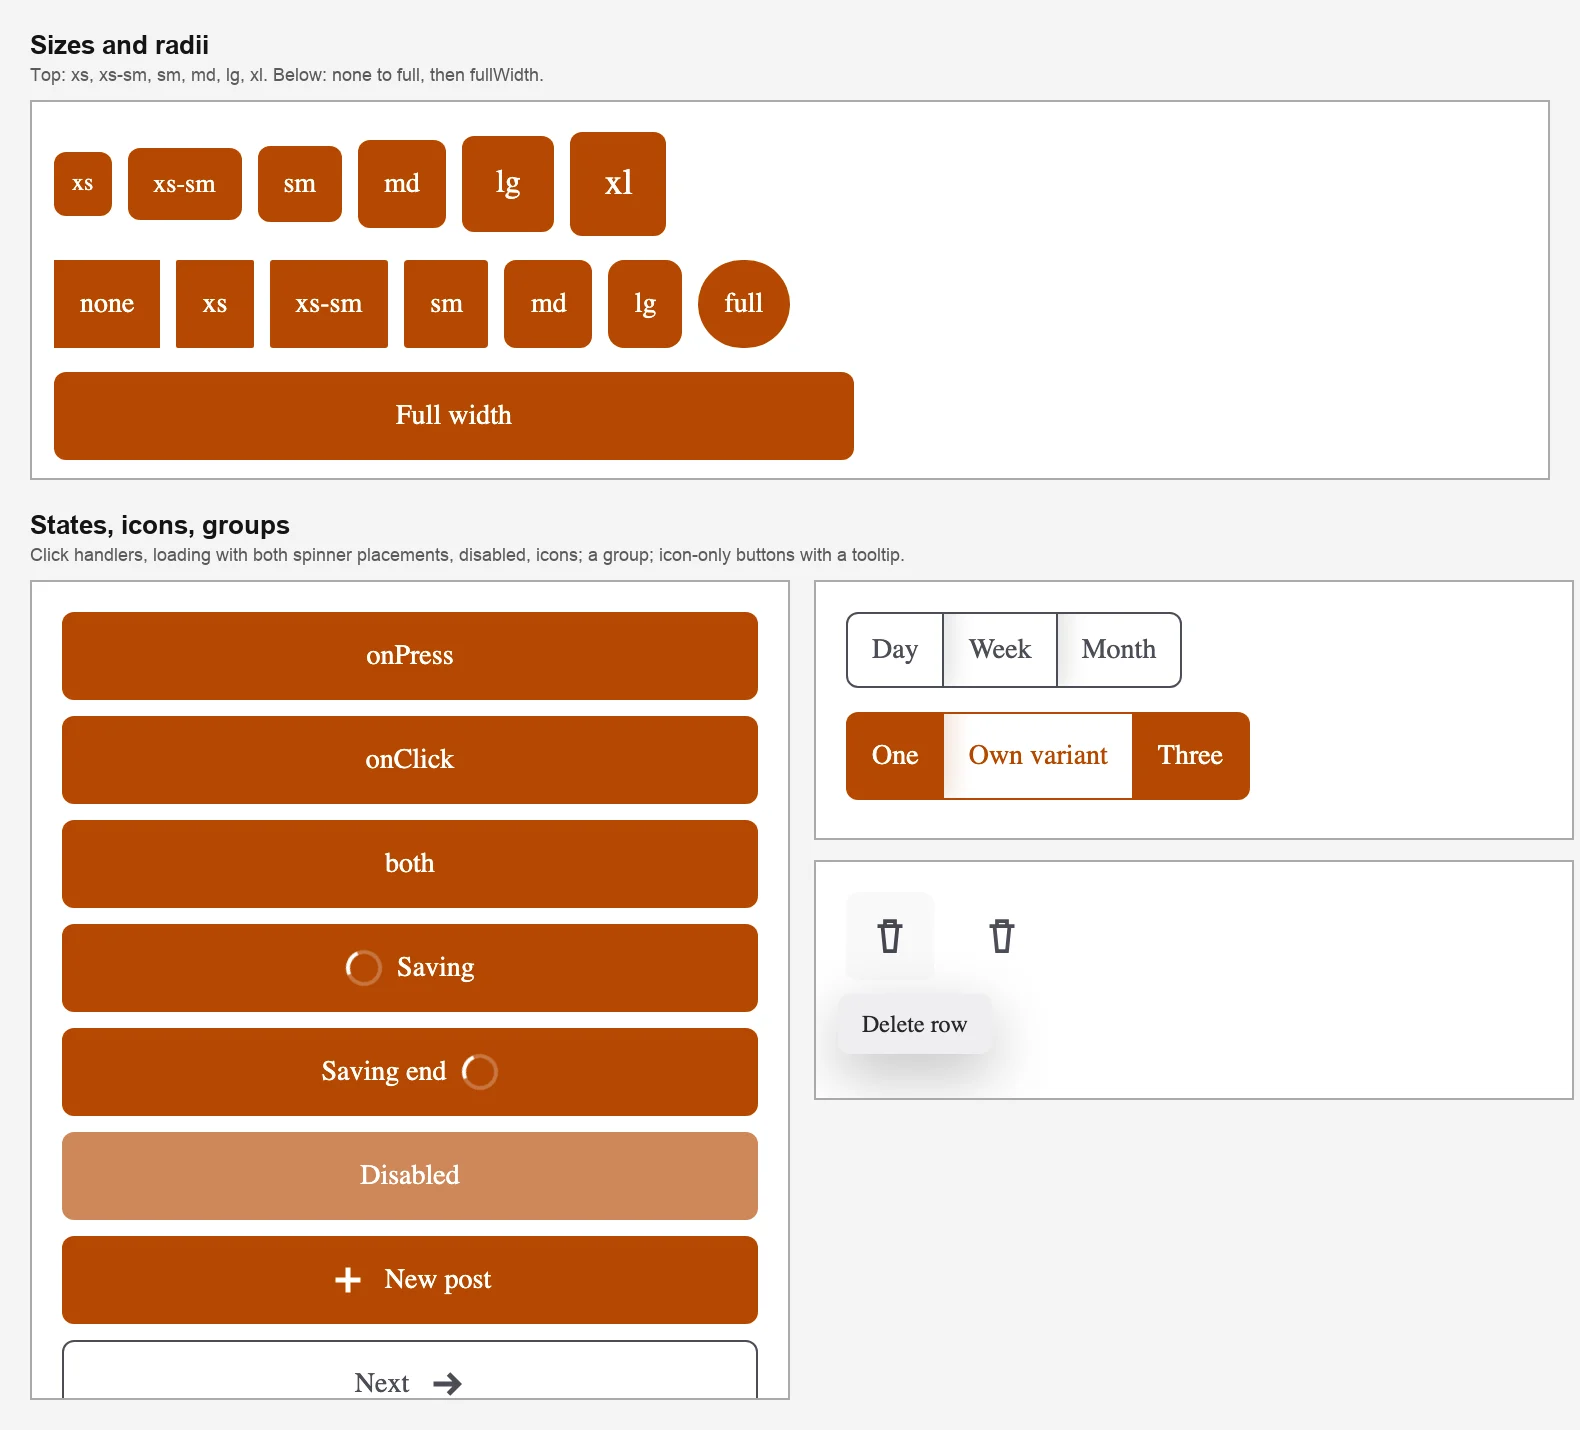This screenshot has width=1580, height=1430.
Task: Click the xs radius button in second row
Action: pos(215,304)
